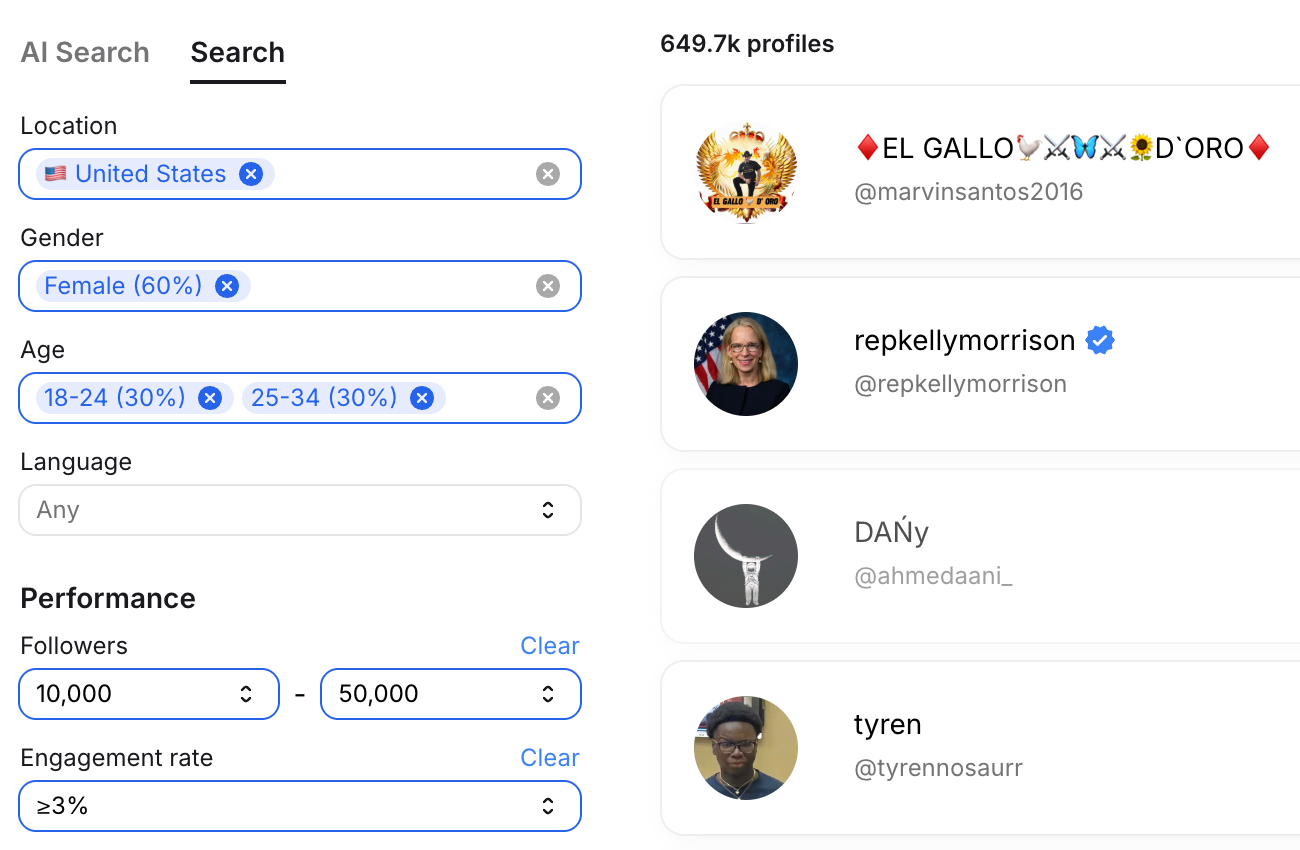Click the @ahmedaani_ username
This screenshot has width=1300, height=850.
(x=934, y=576)
